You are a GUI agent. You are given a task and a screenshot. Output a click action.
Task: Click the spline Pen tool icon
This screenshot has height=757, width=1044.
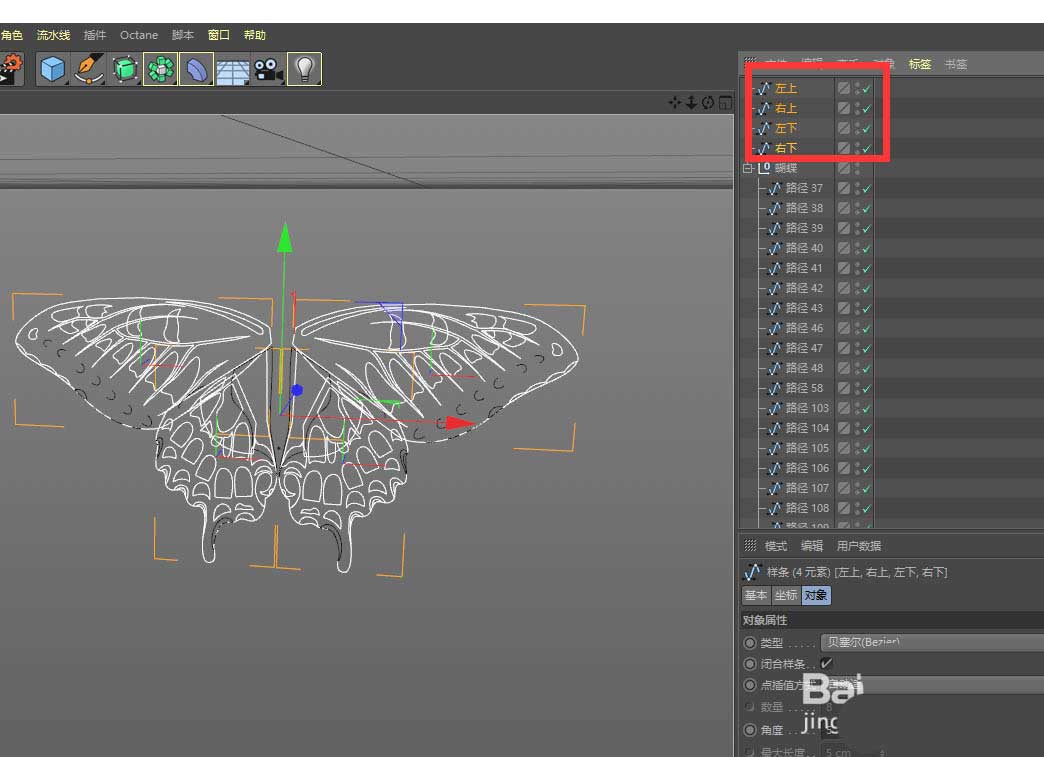89,69
